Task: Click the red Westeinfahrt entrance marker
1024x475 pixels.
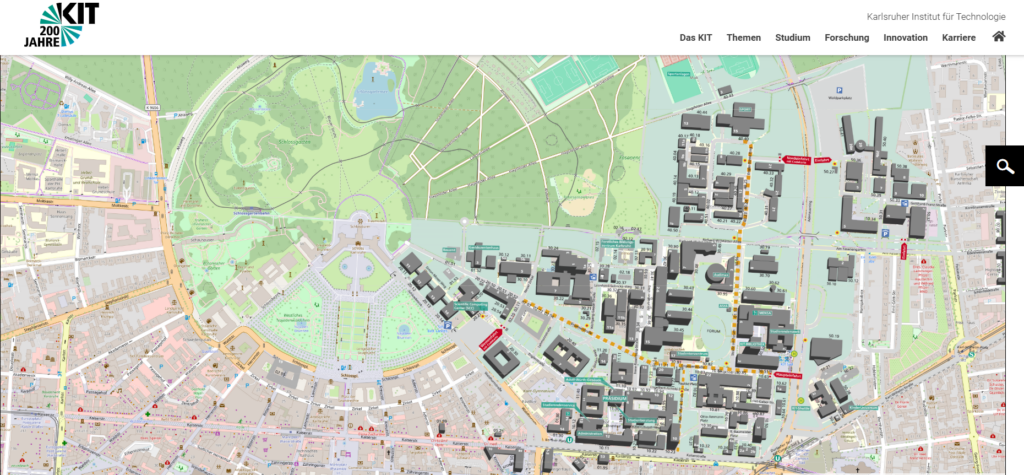Action: pyautogui.click(x=490, y=340)
